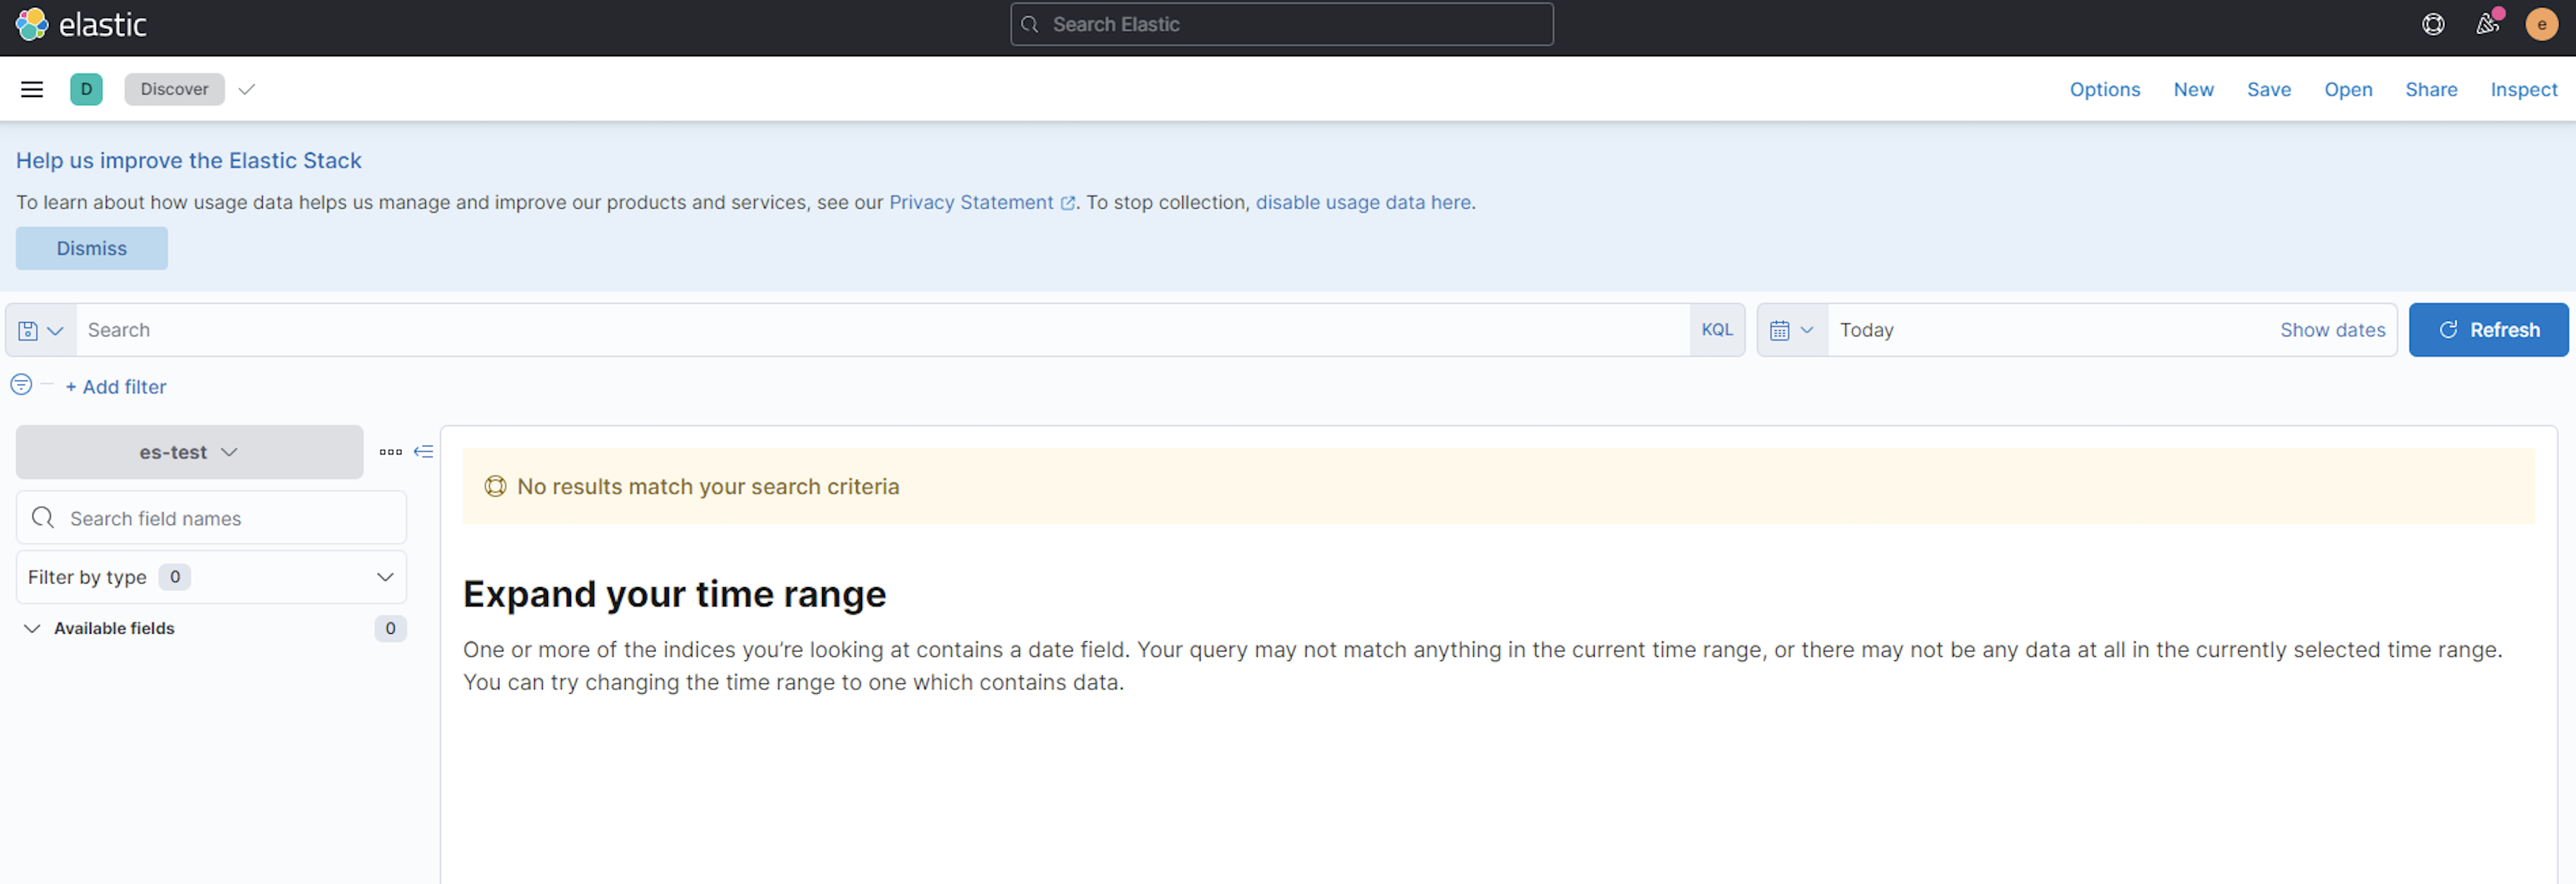Screen dimensions: 2576x884
Task: Dismiss the usage data banner
Action: [91, 248]
